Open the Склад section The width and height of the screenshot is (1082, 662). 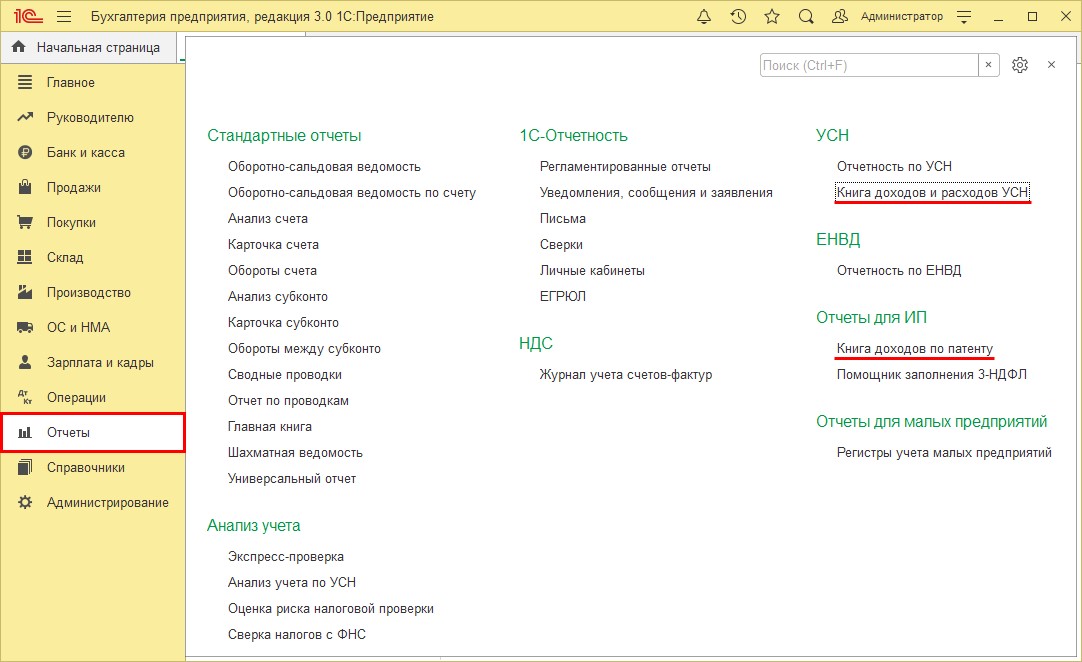(x=92, y=257)
